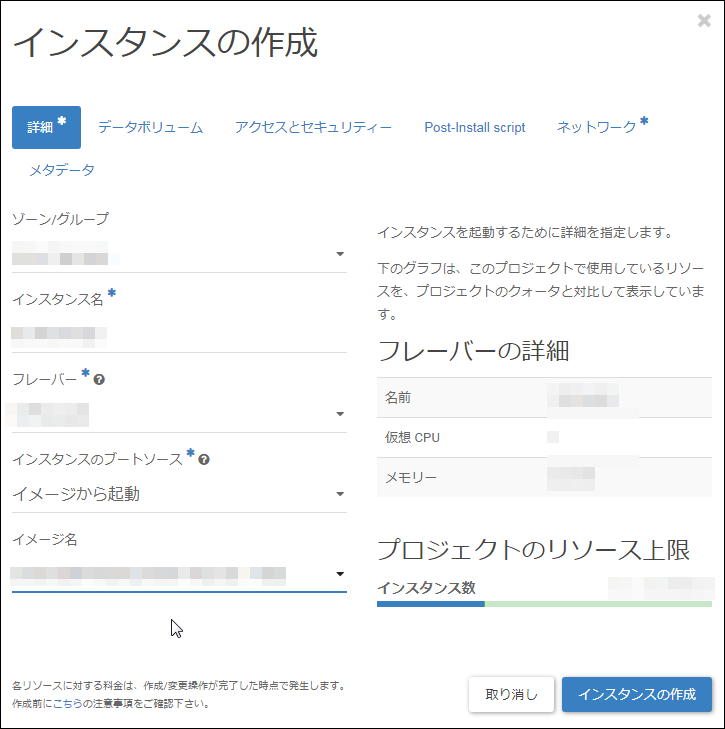Click the プロジェクトのリソース上限 heading

533,550
